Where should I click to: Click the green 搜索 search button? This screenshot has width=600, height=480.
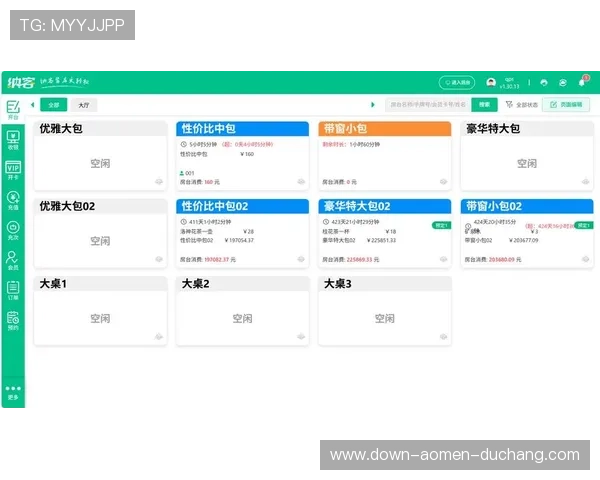484,104
